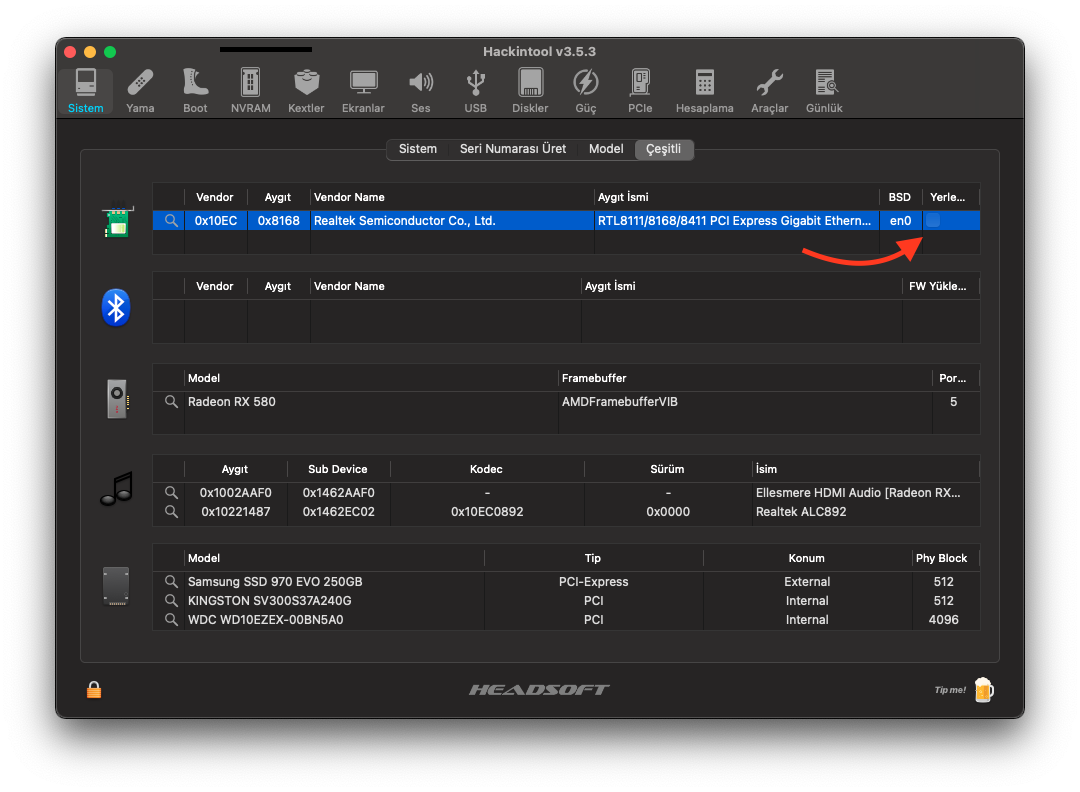Viewport: 1080px width, 792px height.
Task: Select the Realtek ALC892 audio row
Action: click(x=565, y=512)
